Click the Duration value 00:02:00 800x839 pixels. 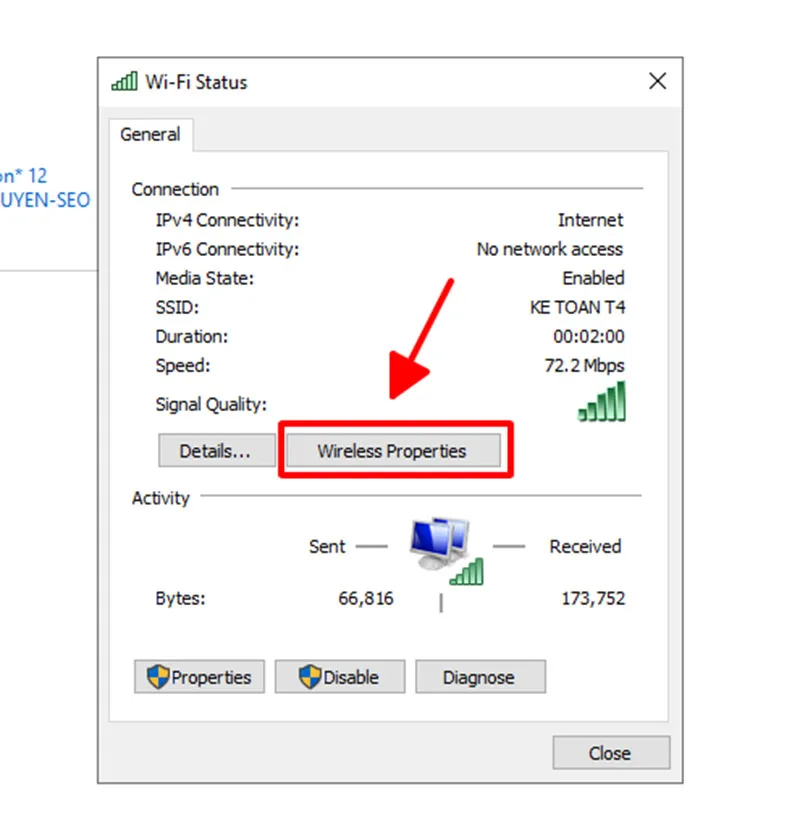coord(589,337)
